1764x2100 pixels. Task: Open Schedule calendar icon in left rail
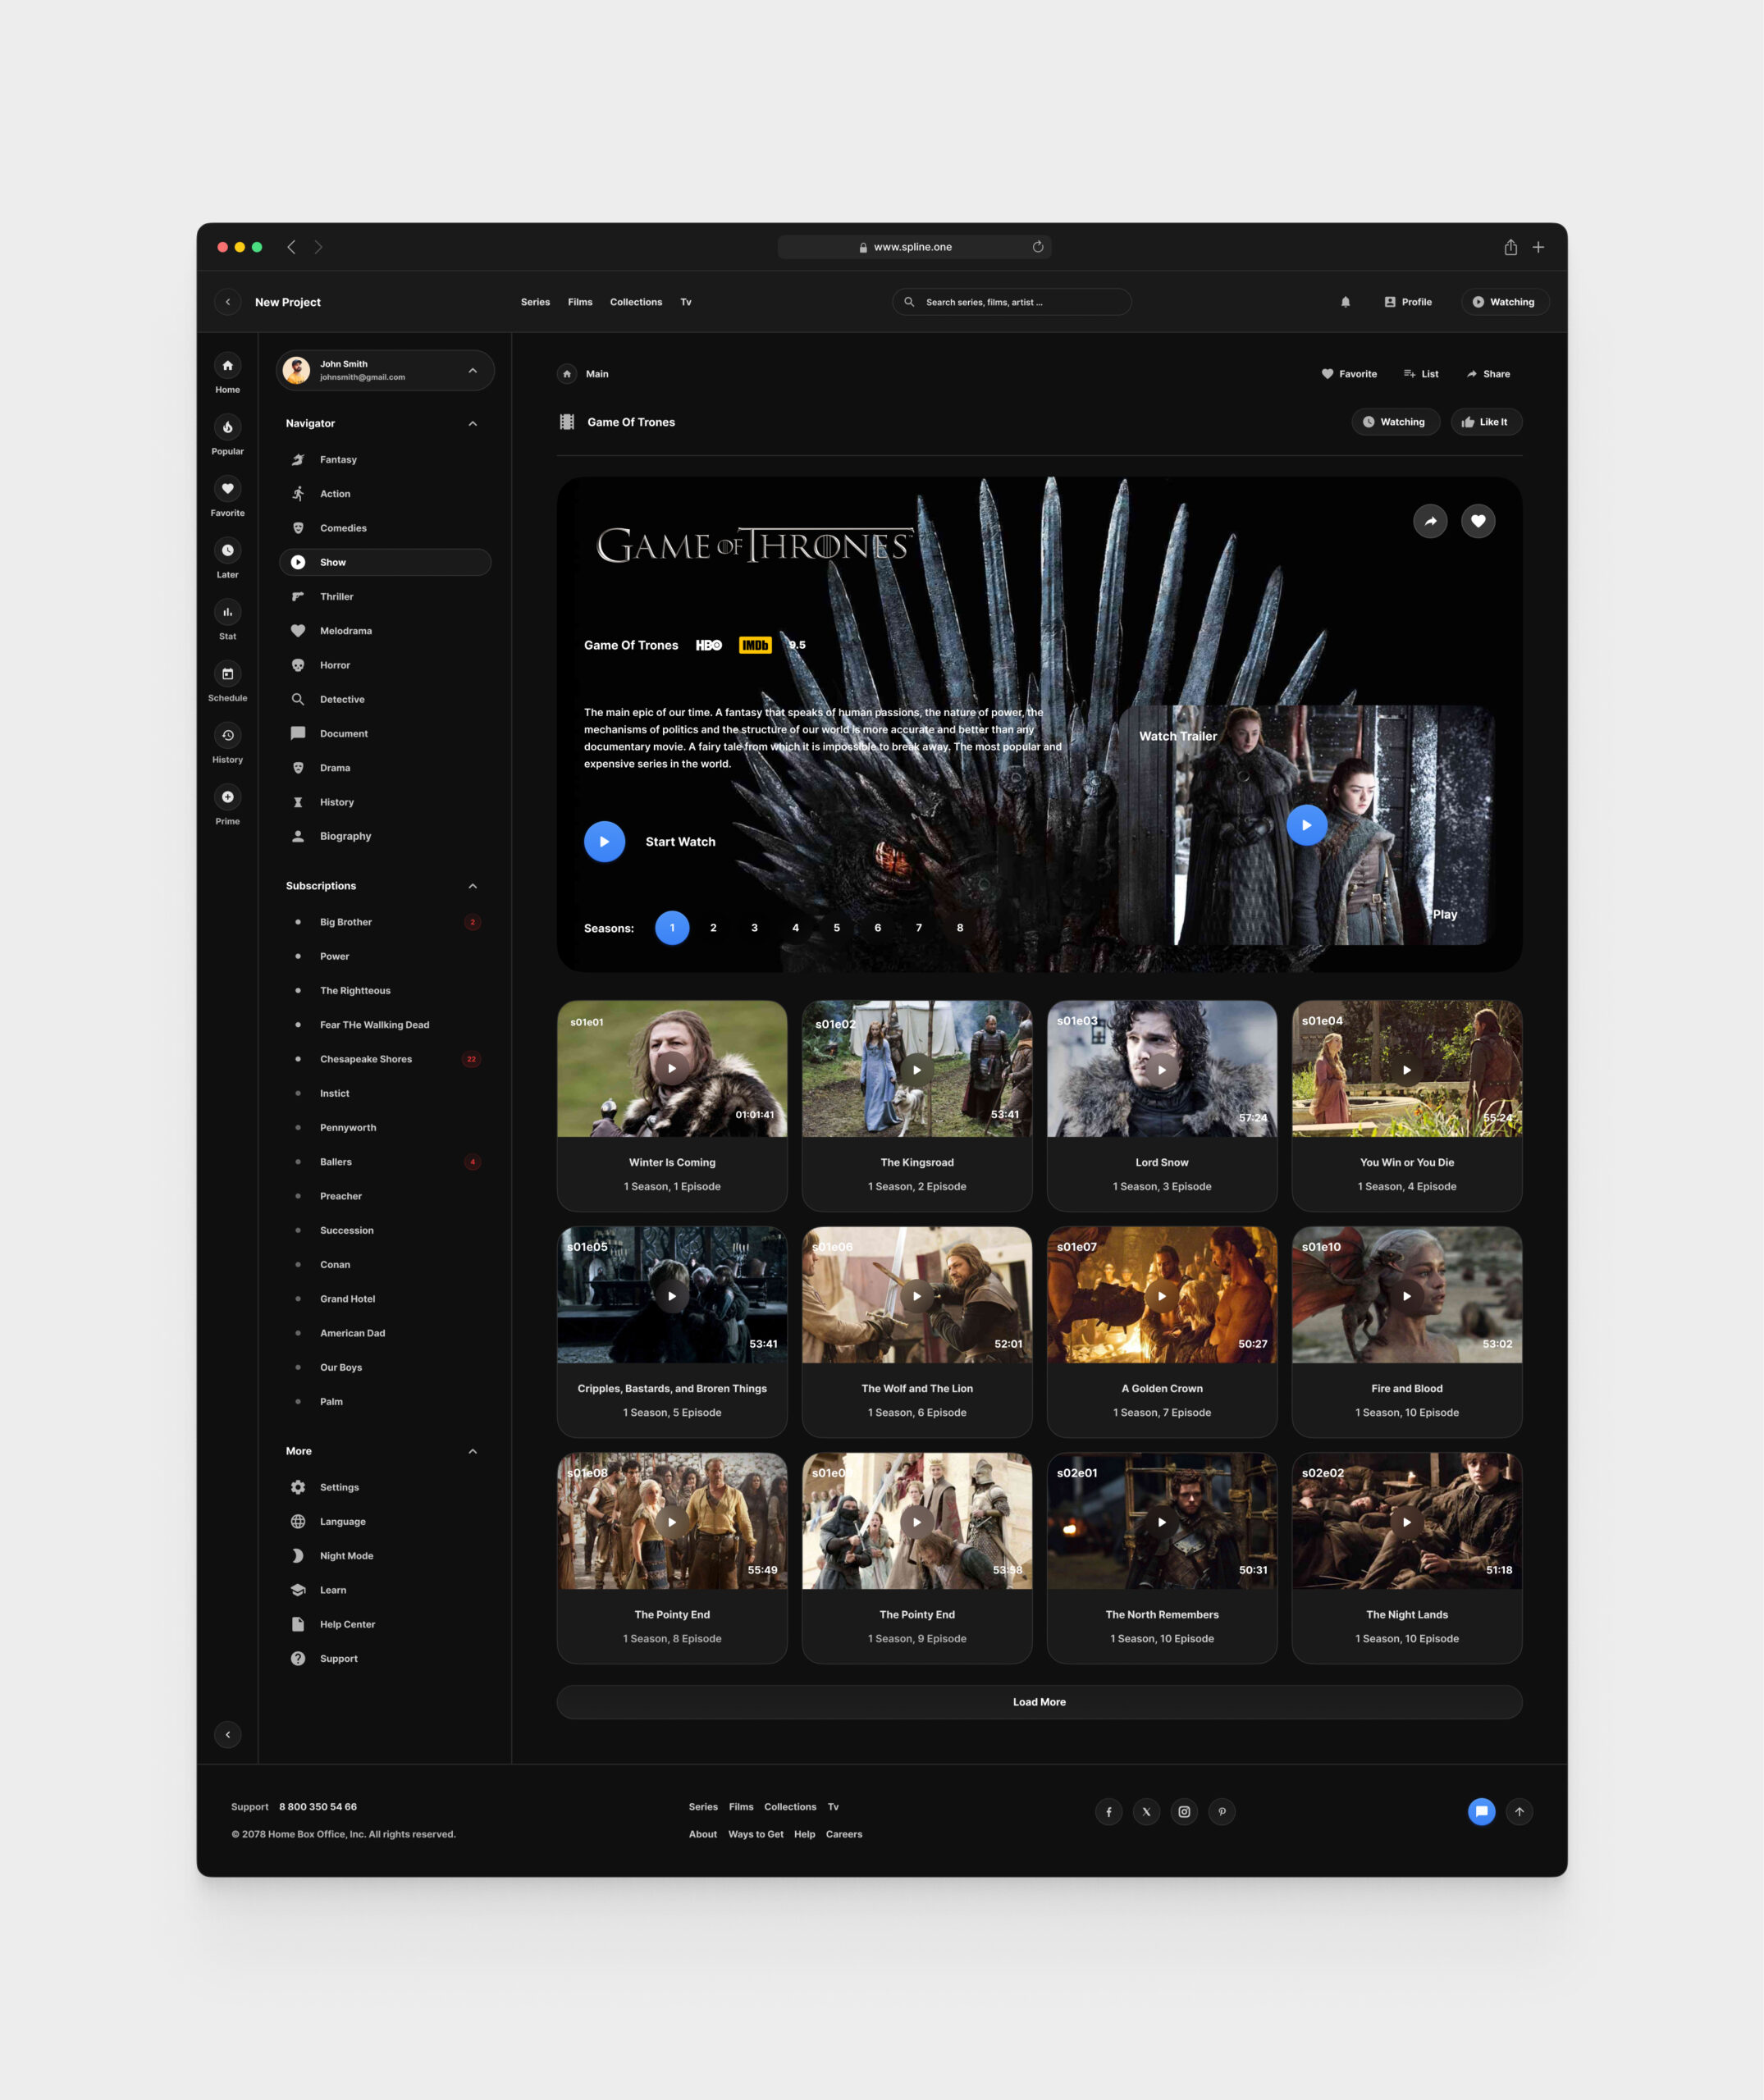click(x=227, y=674)
